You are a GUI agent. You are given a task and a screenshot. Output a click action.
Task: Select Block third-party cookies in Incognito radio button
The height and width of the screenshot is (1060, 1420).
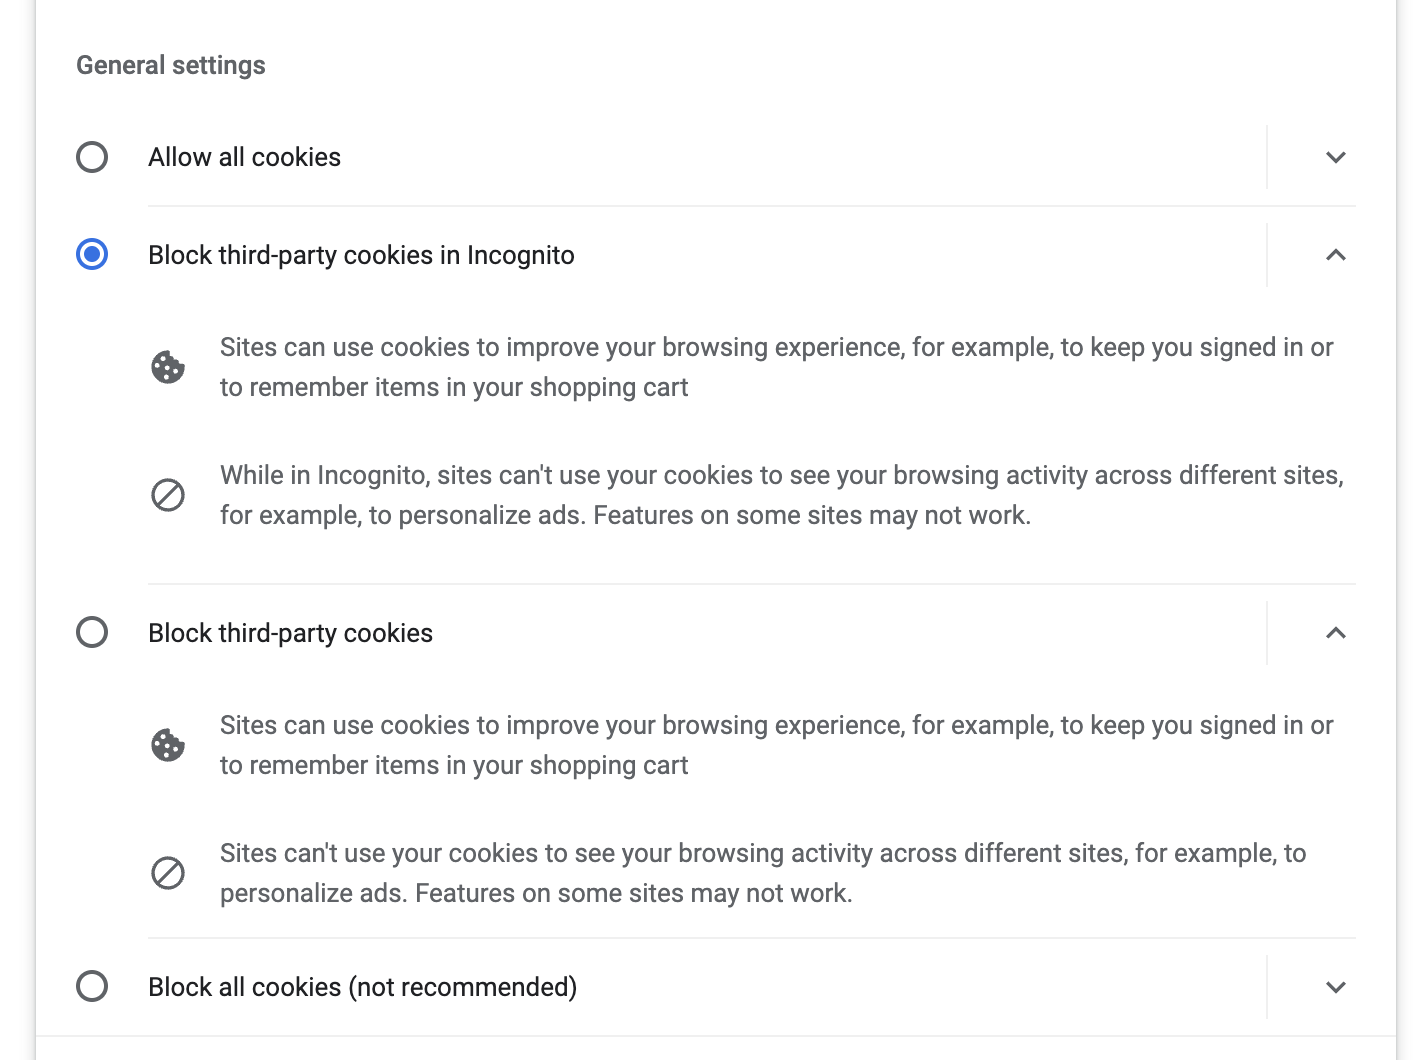click(x=92, y=255)
